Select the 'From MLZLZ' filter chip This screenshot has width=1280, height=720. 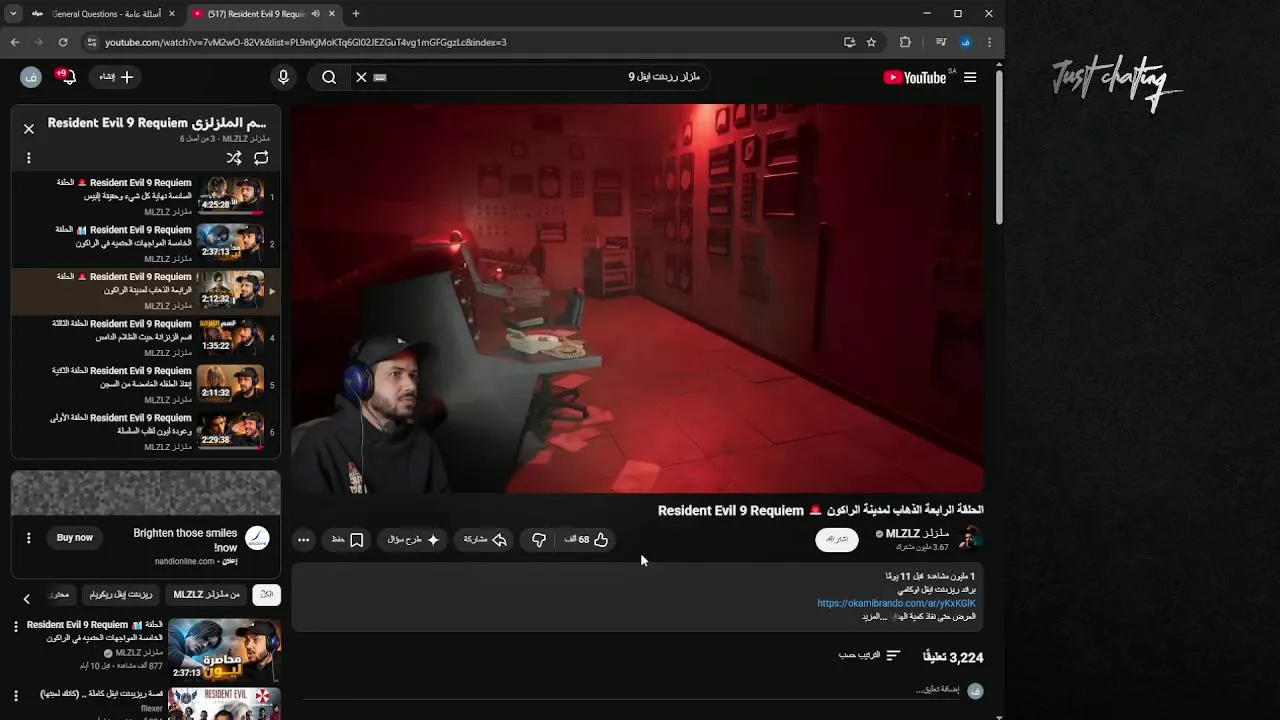[206, 595]
